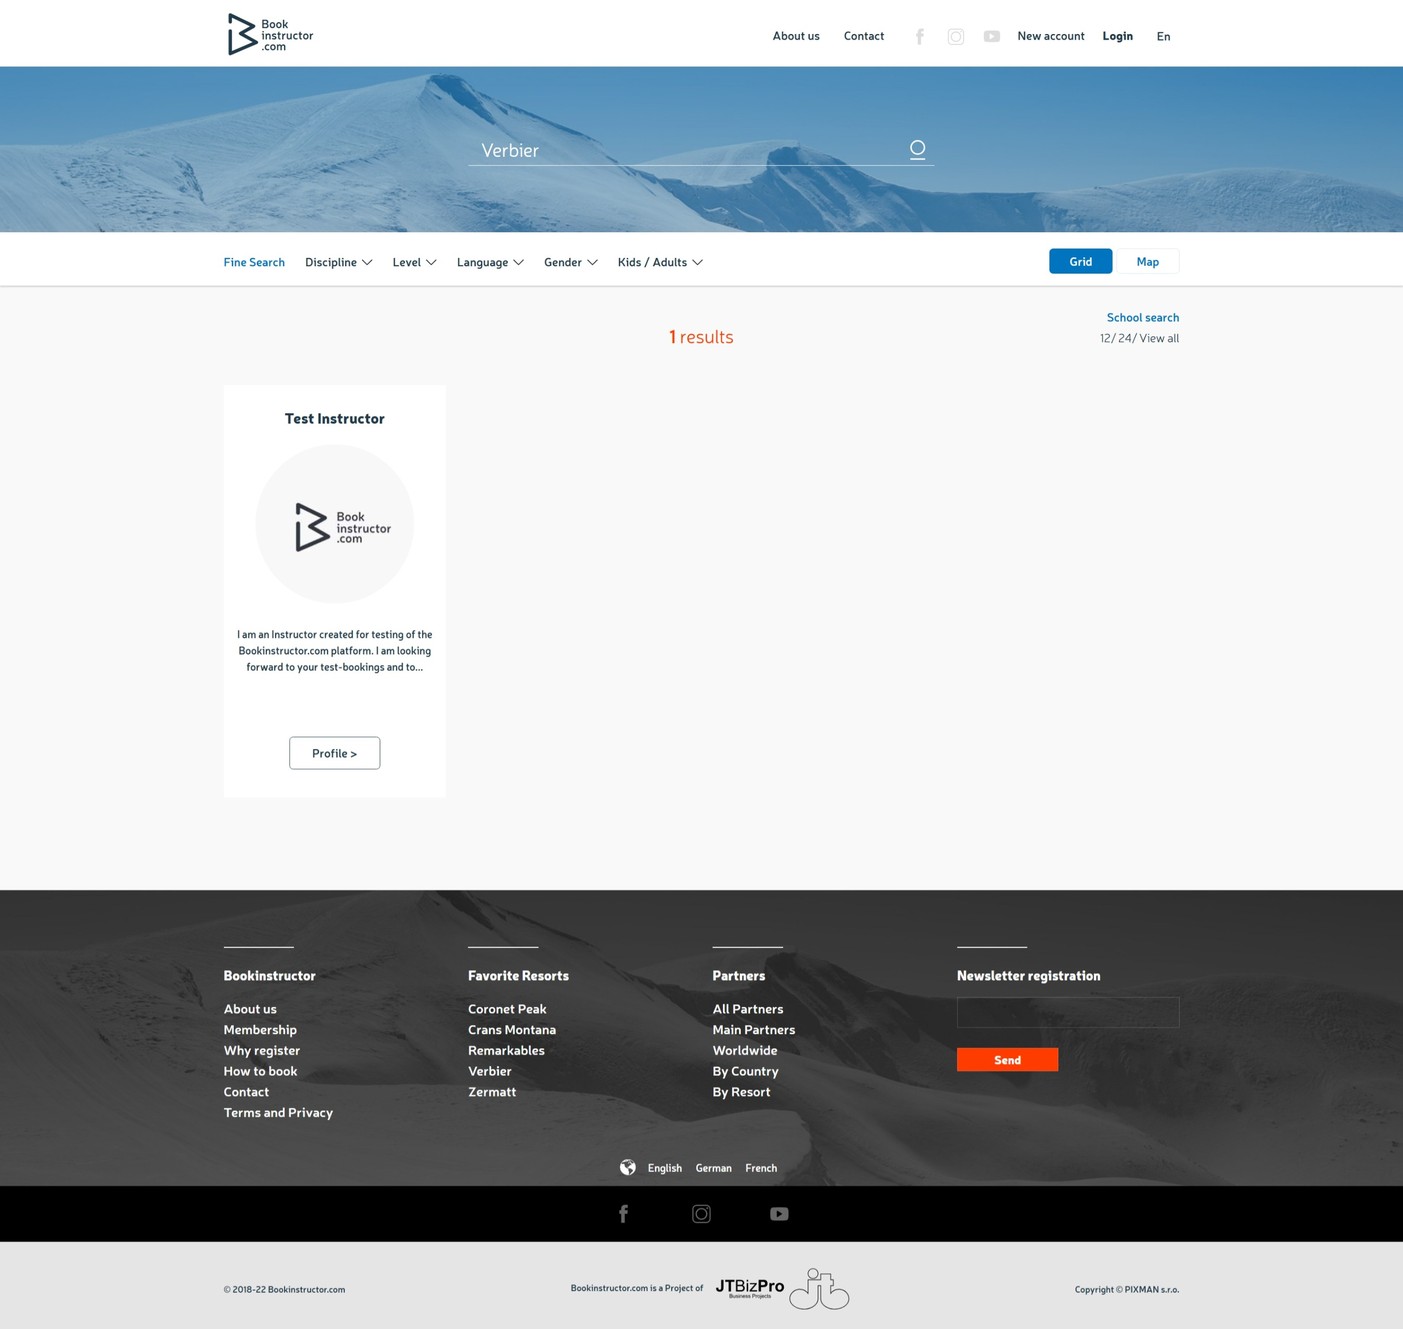This screenshot has height=1329, width=1403.
Task: Switch to Map view
Action: coord(1147,262)
